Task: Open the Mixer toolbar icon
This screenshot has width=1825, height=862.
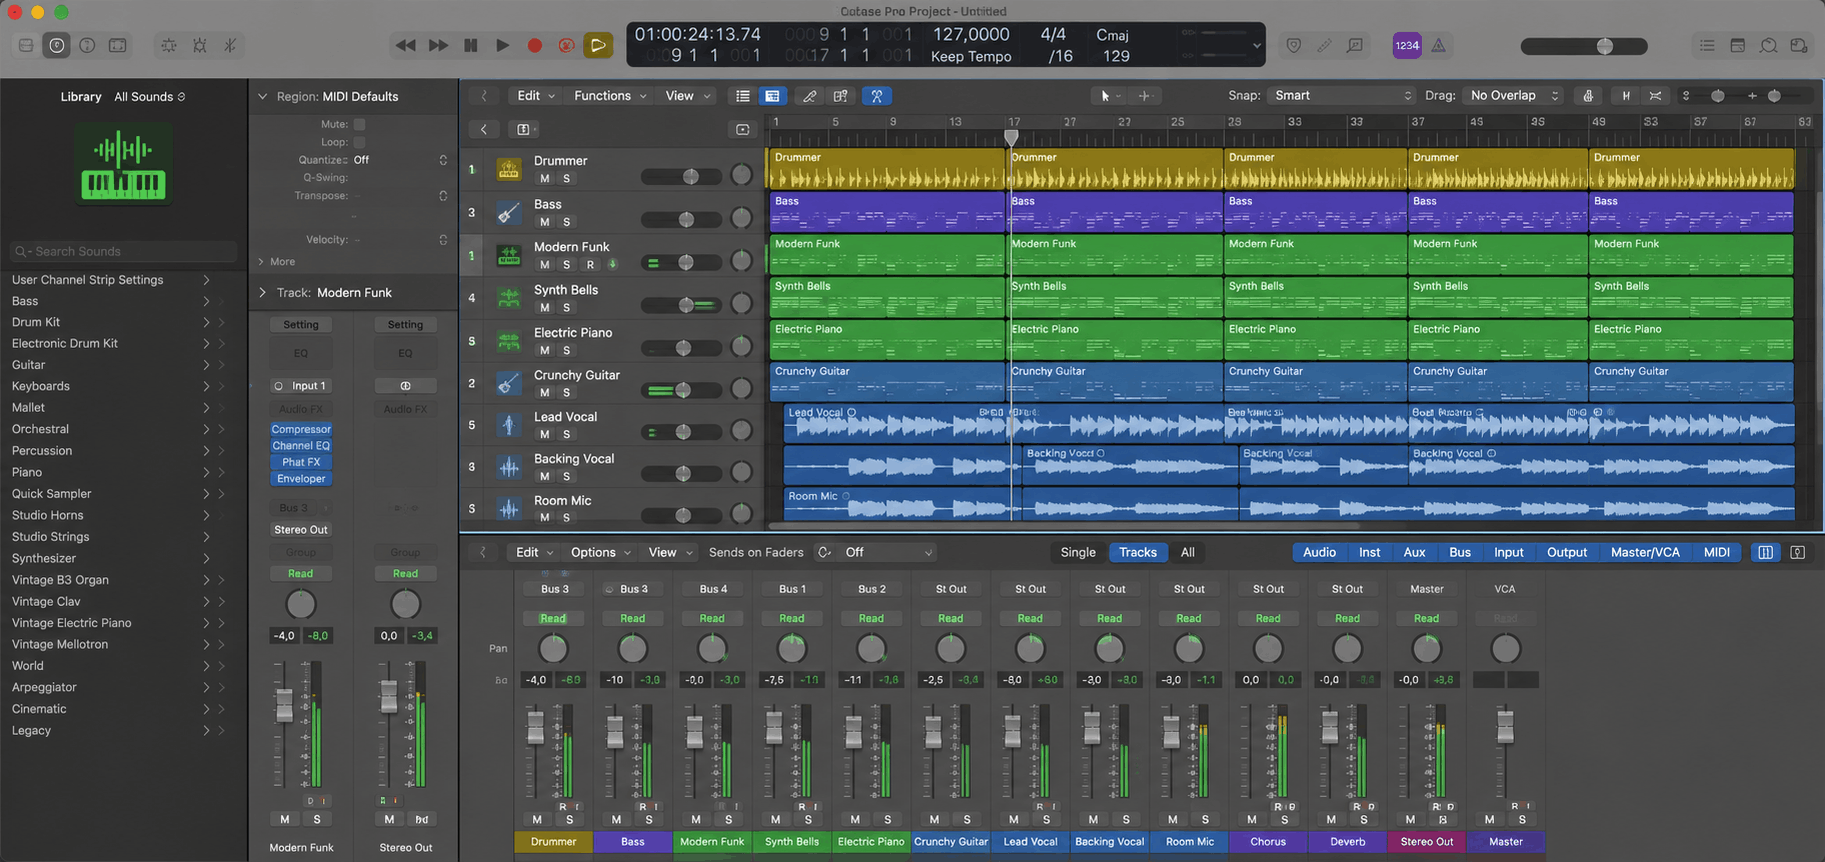Action: pos(199,45)
